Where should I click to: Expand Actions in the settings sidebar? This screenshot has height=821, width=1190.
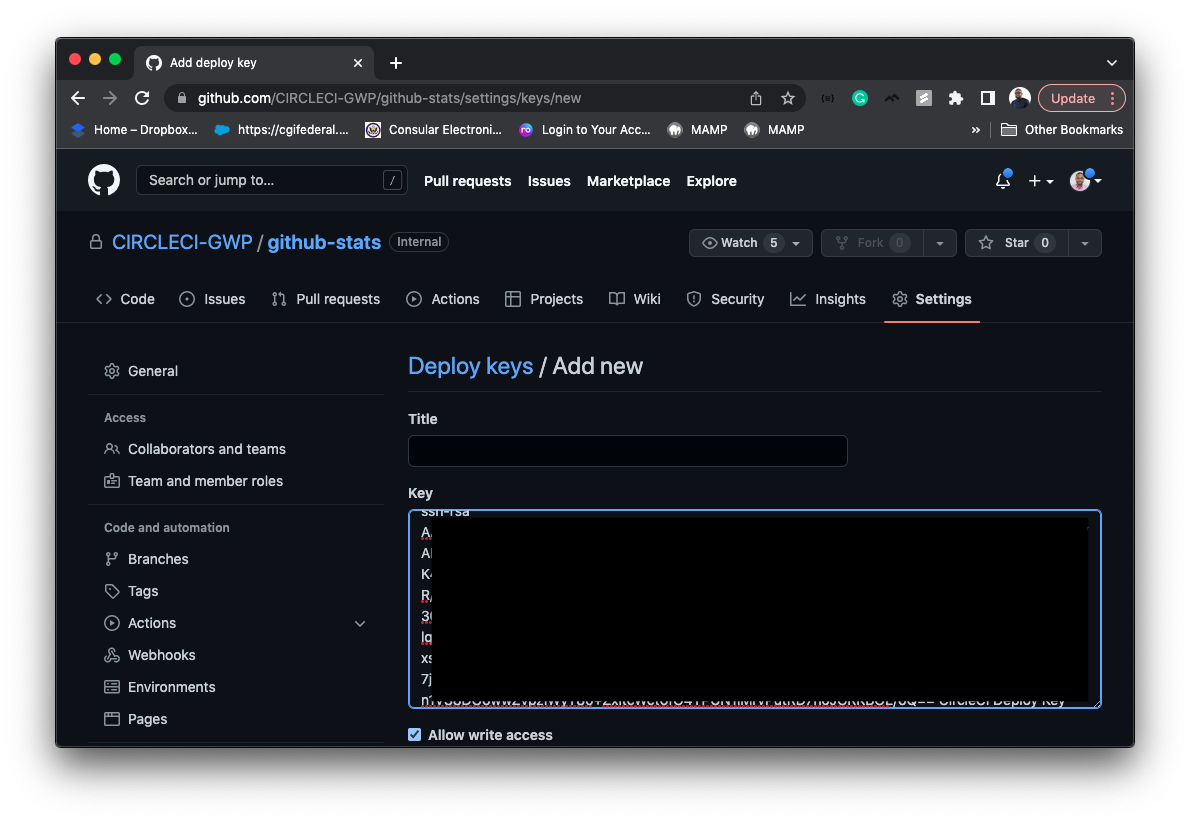(x=360, y=623)
